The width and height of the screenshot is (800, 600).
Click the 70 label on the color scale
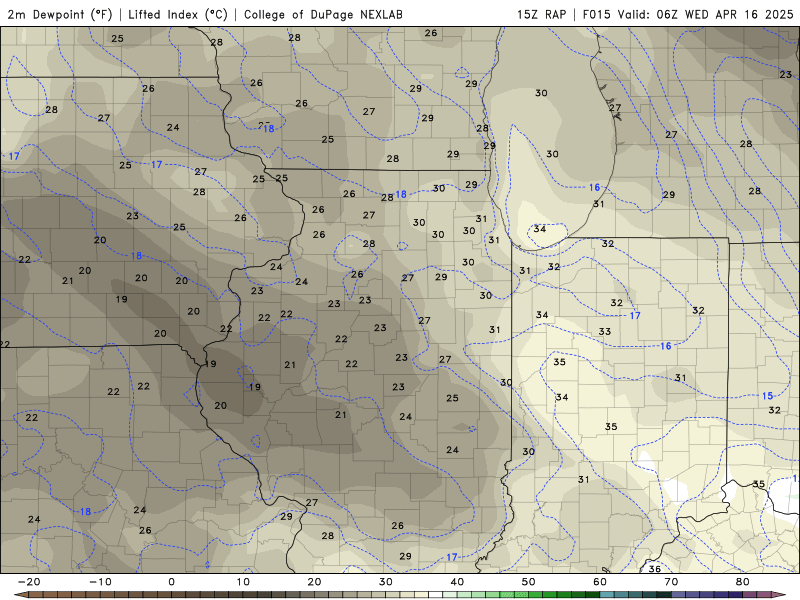coord(671,582)
